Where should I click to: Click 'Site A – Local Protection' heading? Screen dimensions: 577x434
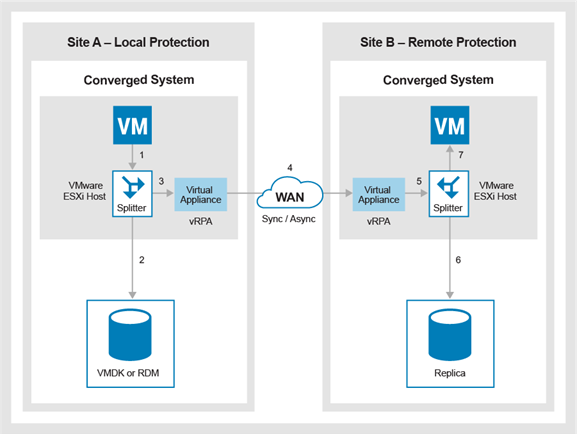[138, 42]
